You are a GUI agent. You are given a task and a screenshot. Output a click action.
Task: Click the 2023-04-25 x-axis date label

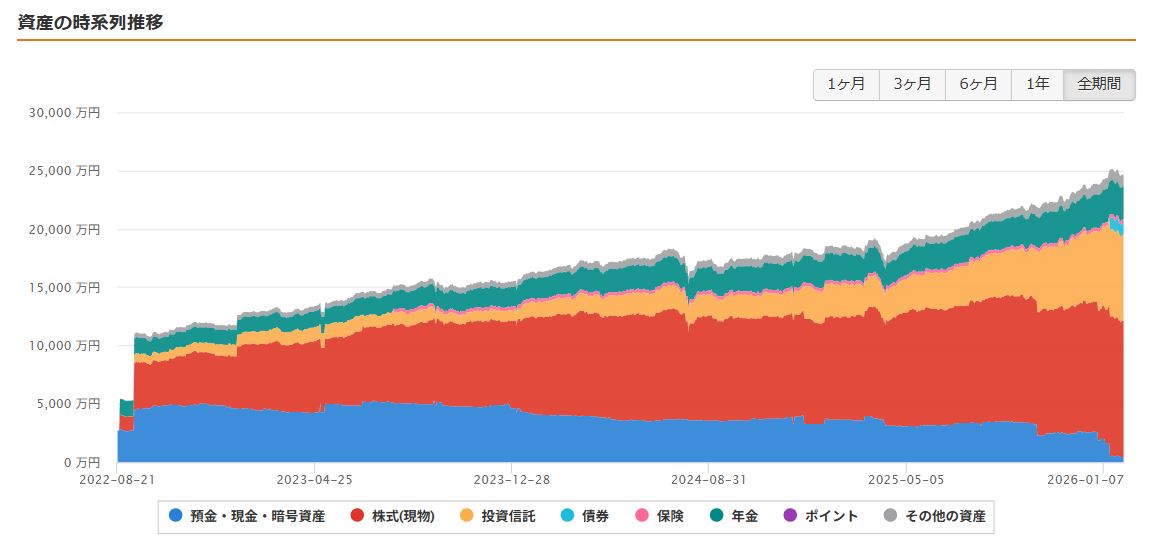point(315,481)
